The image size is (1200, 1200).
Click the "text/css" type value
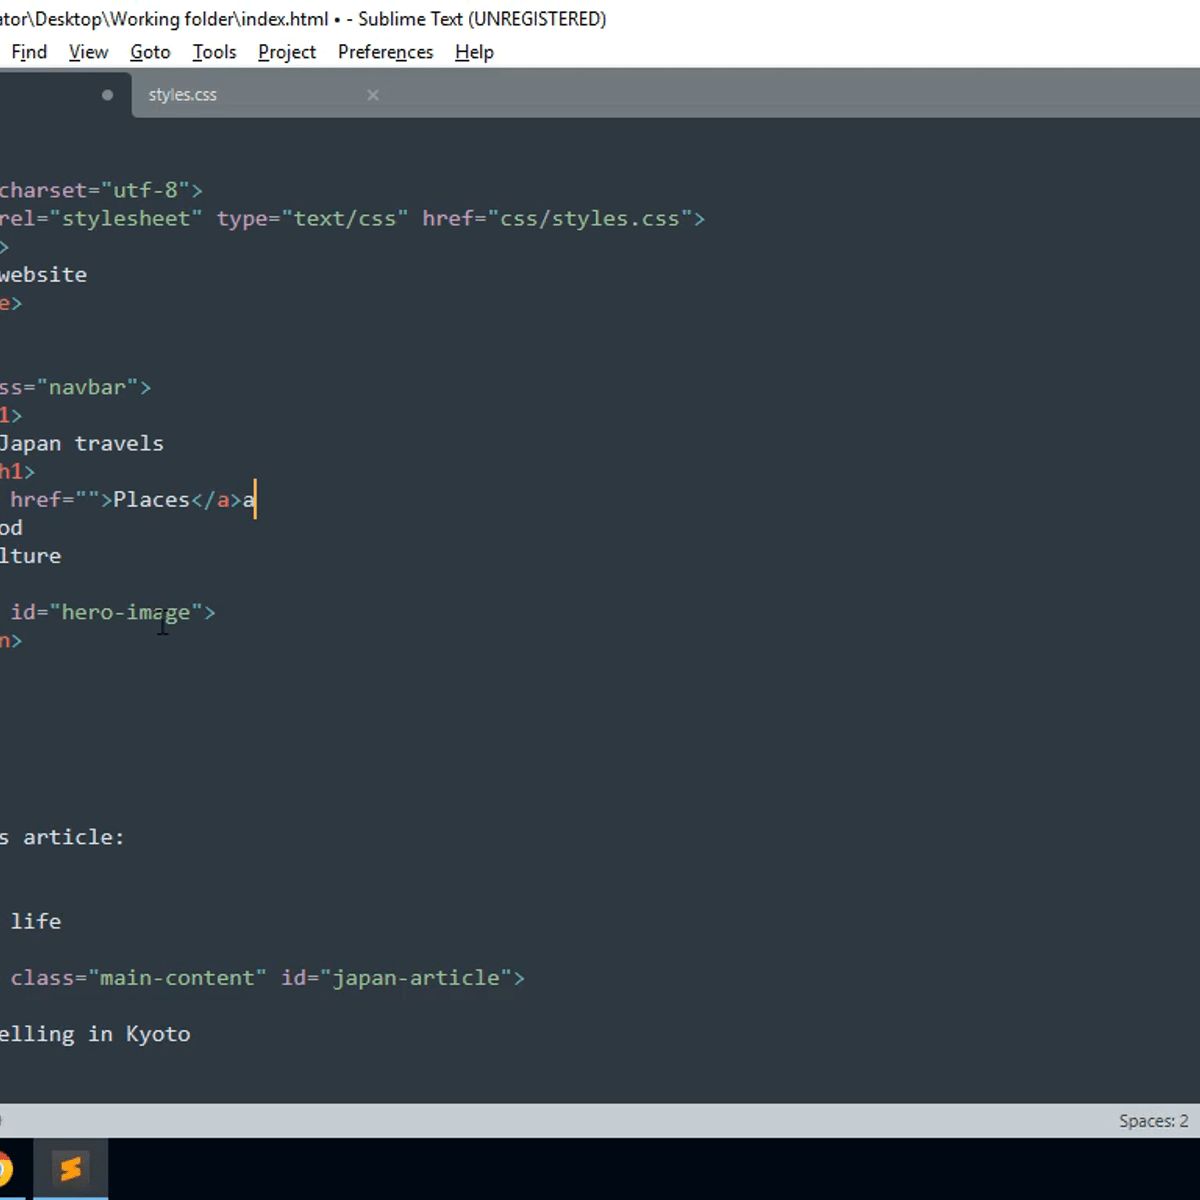click(x=344, y=218)
